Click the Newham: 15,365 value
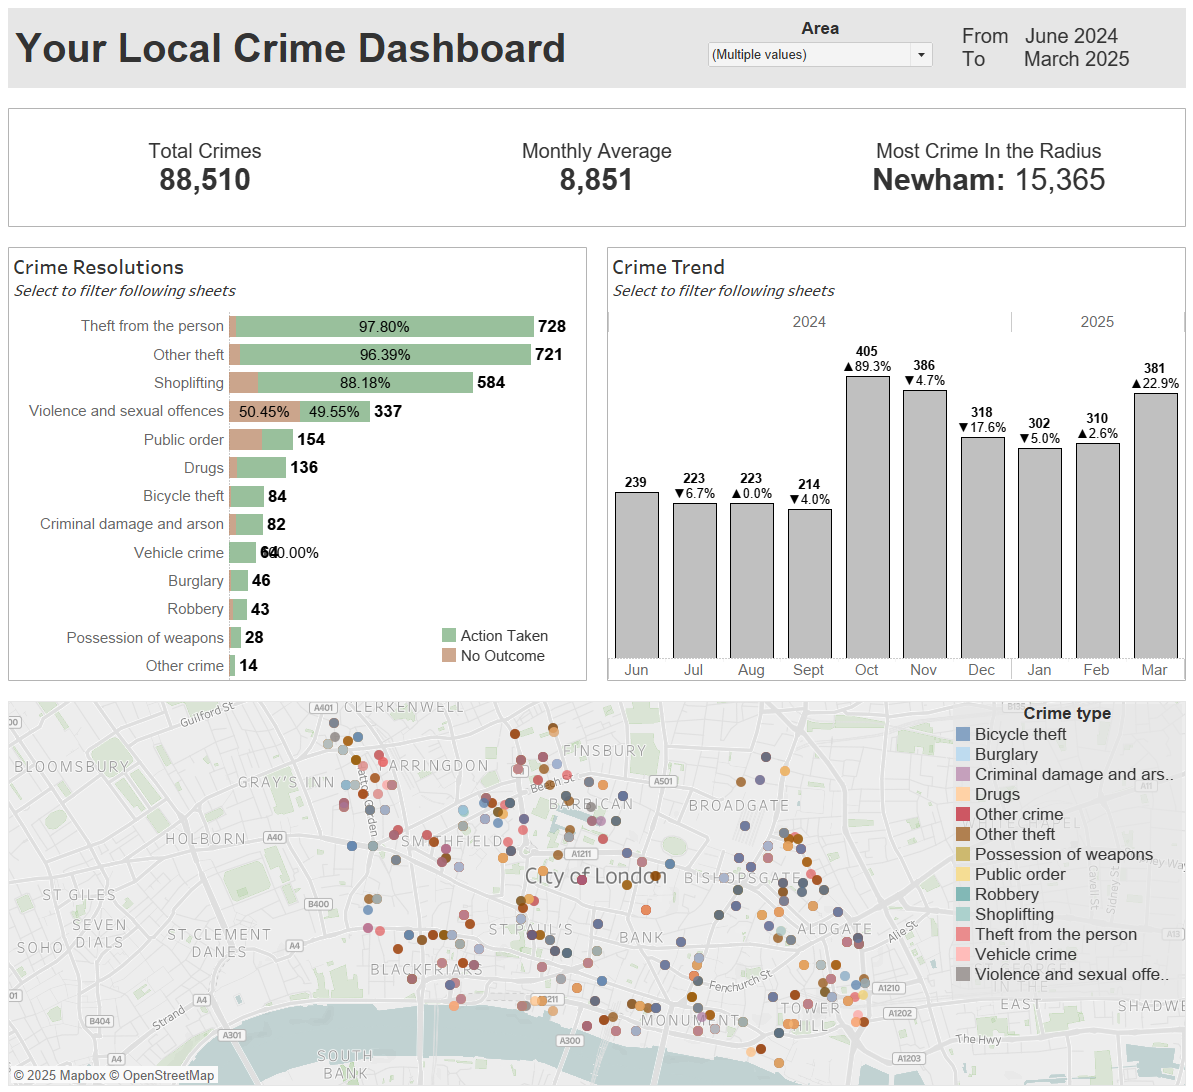 tap(988, 180)
